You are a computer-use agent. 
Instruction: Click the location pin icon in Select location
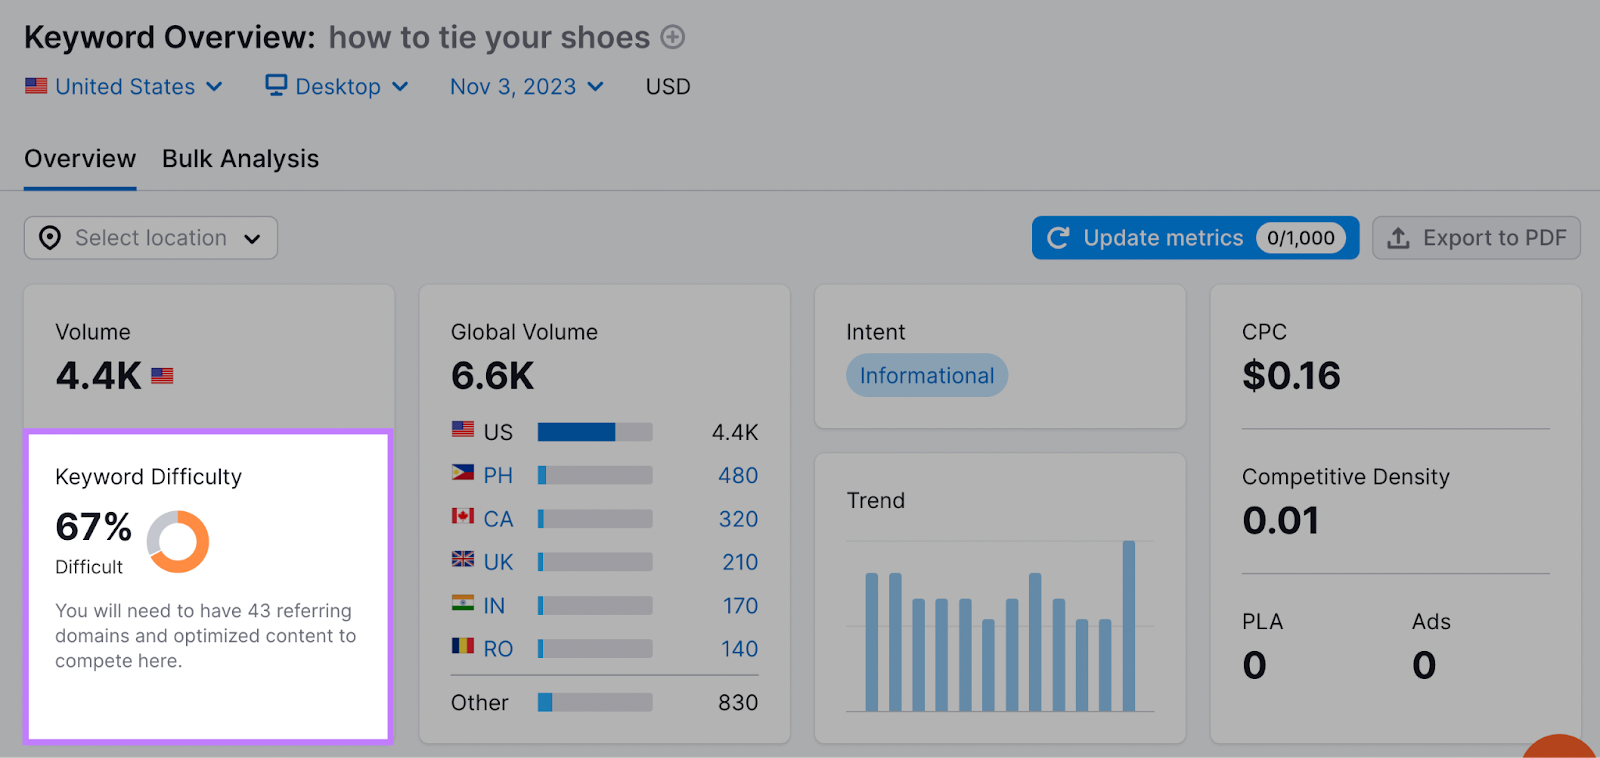tap(49, 238)
